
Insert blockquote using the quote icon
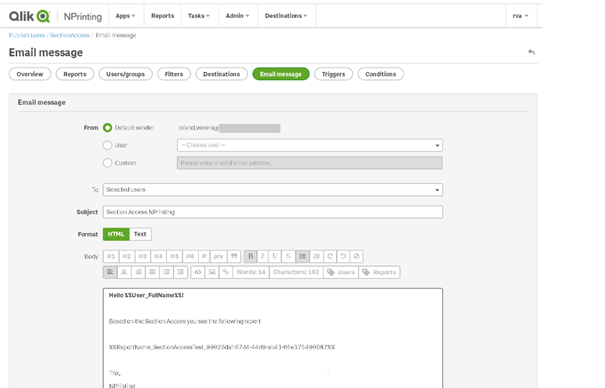234,256
